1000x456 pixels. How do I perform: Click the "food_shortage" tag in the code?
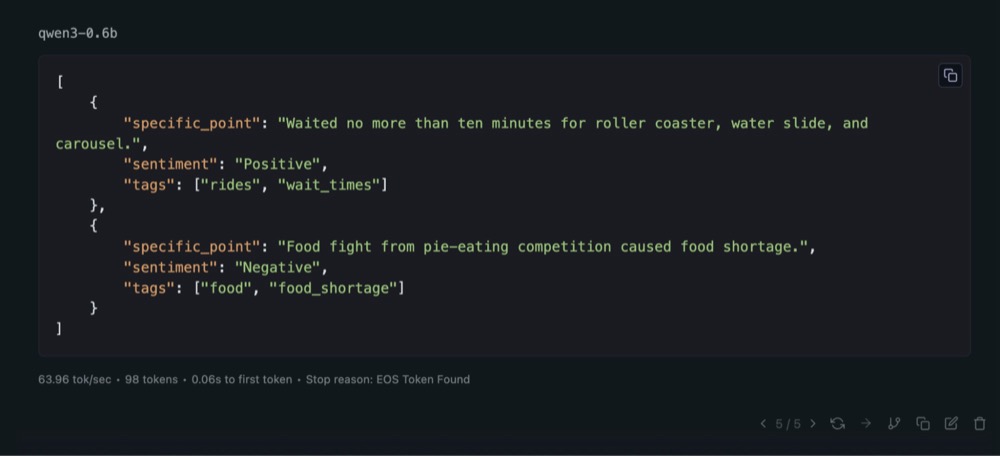click(x=336, y=288)
